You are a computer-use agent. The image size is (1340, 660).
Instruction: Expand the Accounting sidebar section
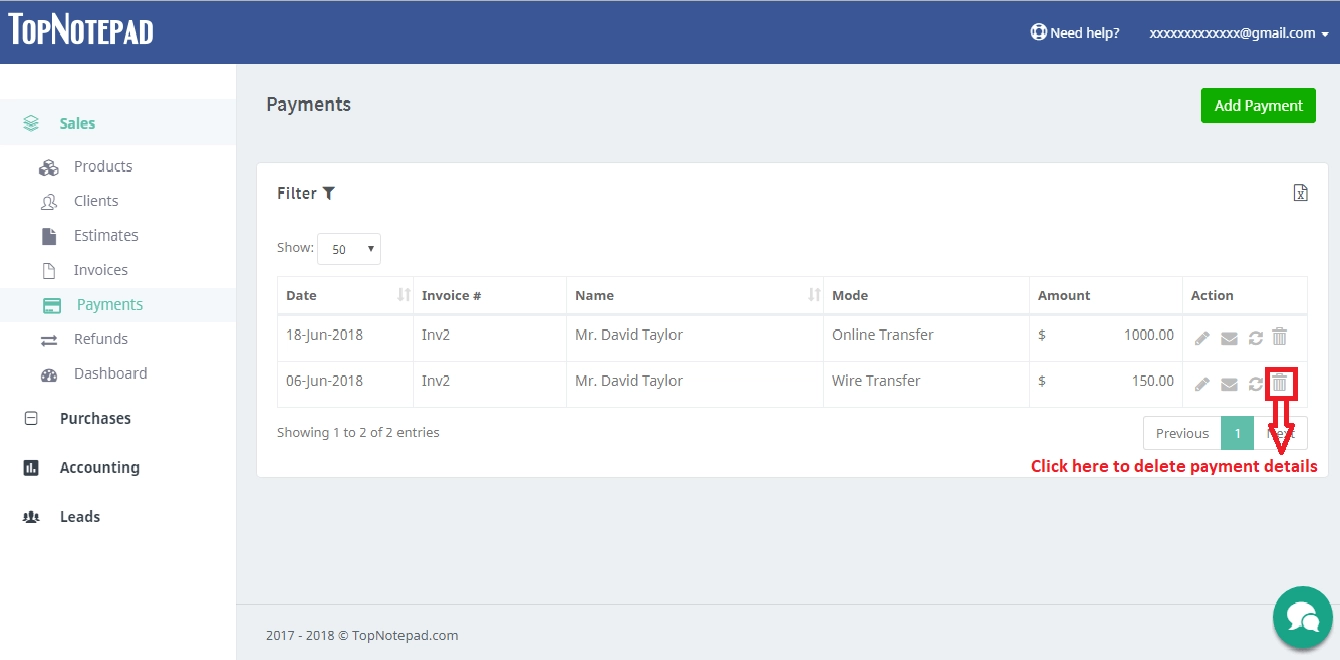tap(99, 467)
